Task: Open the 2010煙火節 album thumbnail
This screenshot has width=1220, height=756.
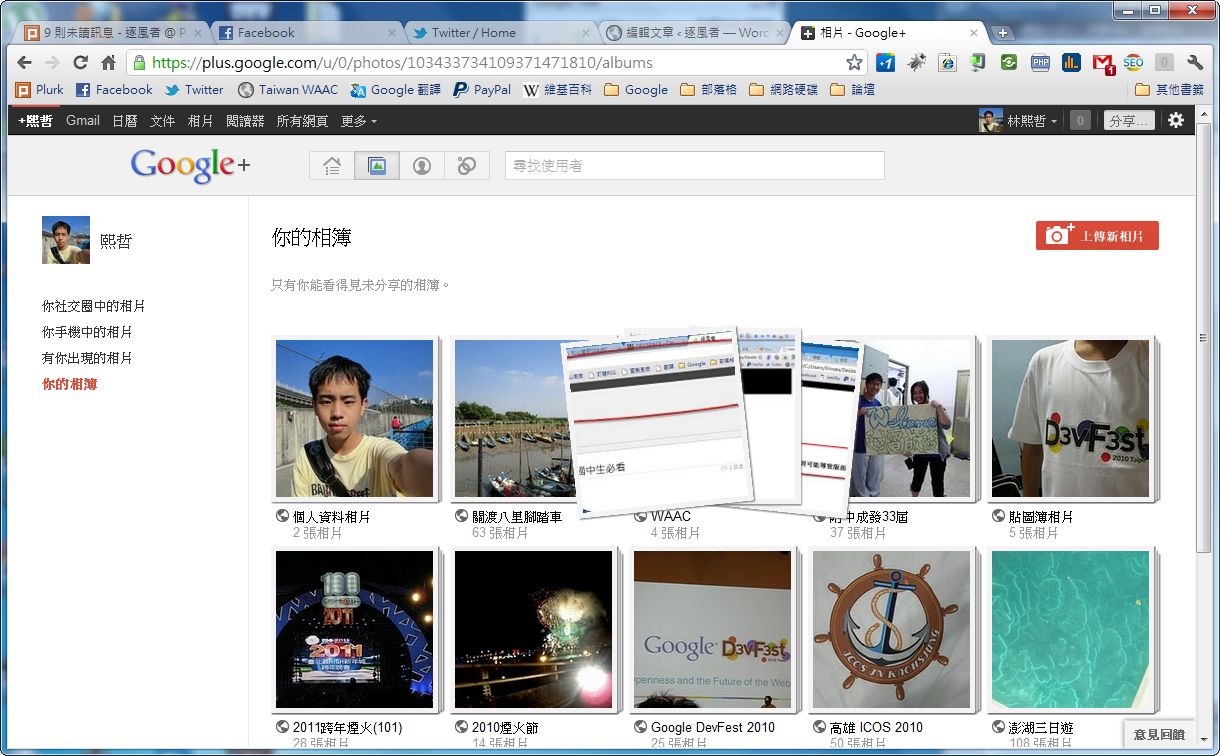Action: pyautogui.click(x=534, y=630)
